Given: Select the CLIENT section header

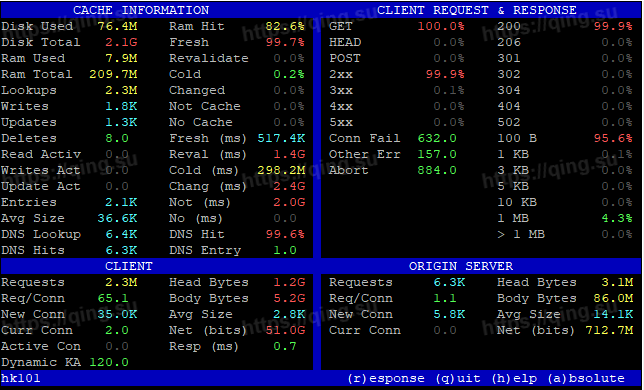Looking at the screenshot, I should click(129, 266).
